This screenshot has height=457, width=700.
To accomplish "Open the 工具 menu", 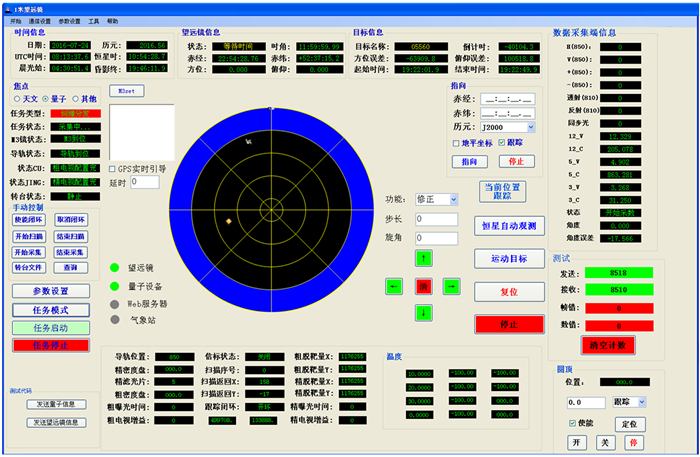I will (x=93, y=20).
